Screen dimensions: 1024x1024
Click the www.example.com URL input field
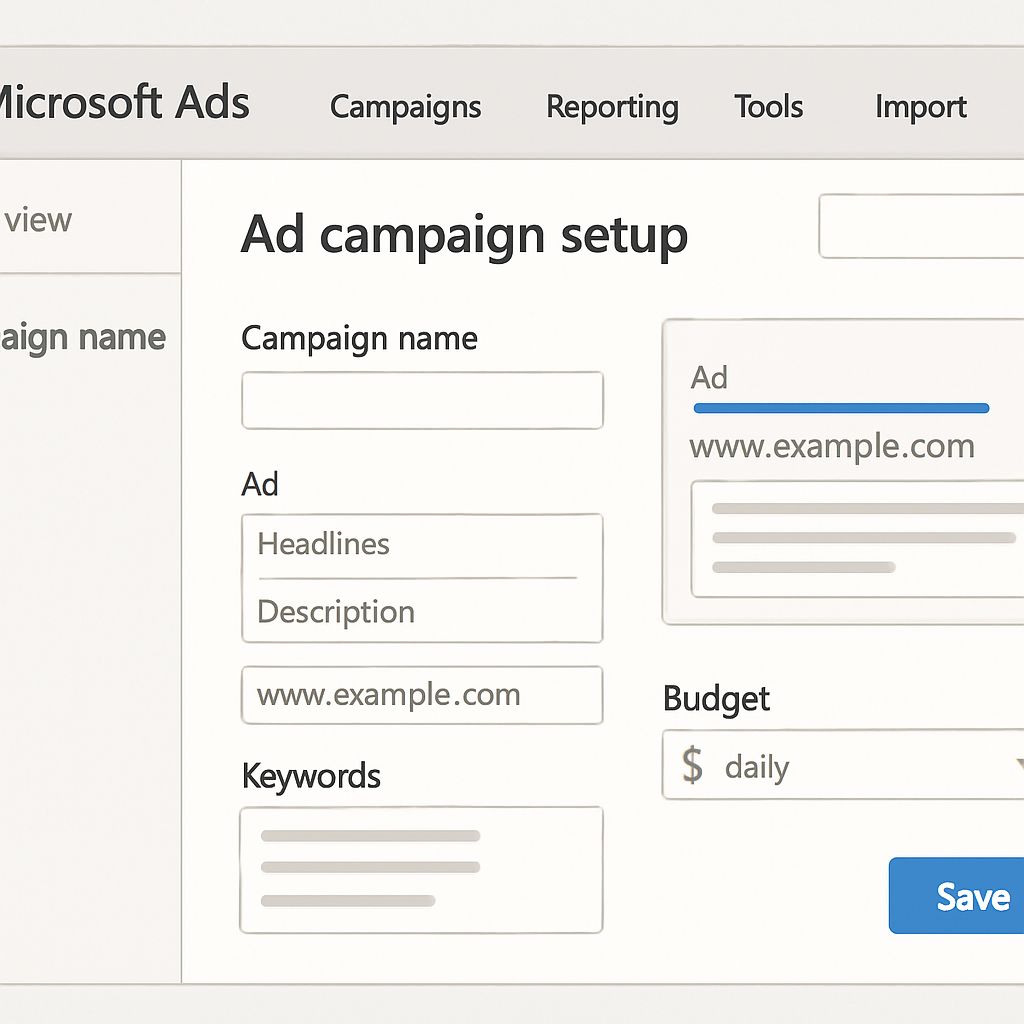coord(422,695)
